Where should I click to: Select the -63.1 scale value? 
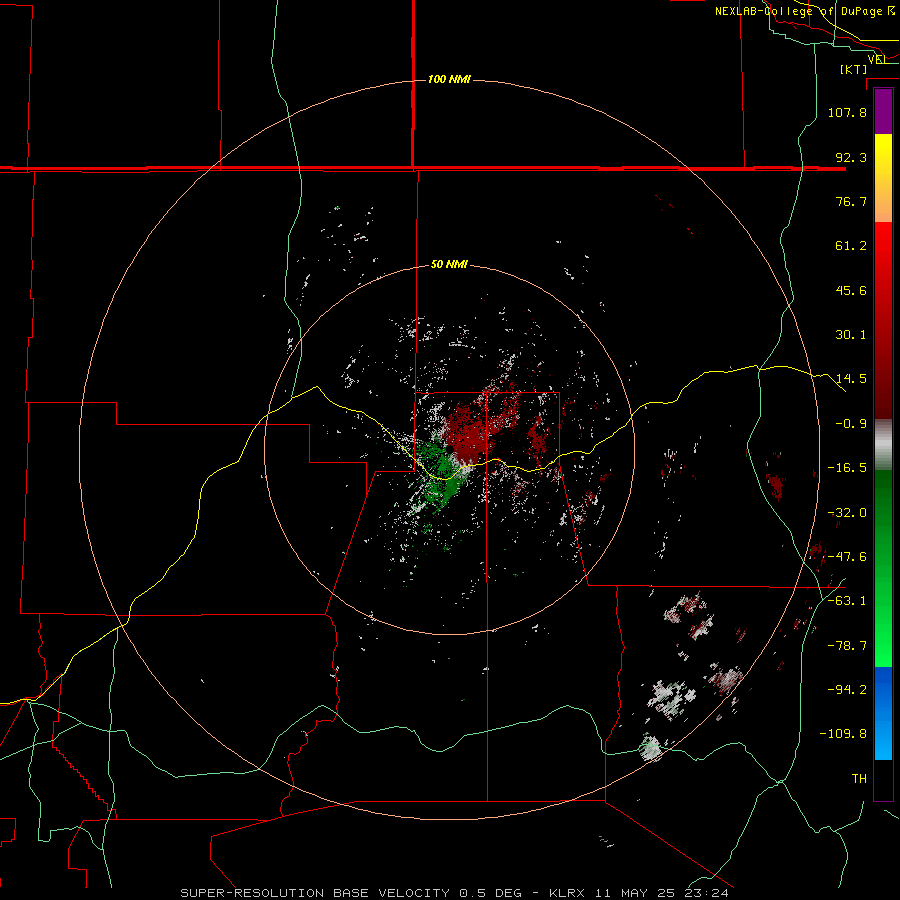847,601
